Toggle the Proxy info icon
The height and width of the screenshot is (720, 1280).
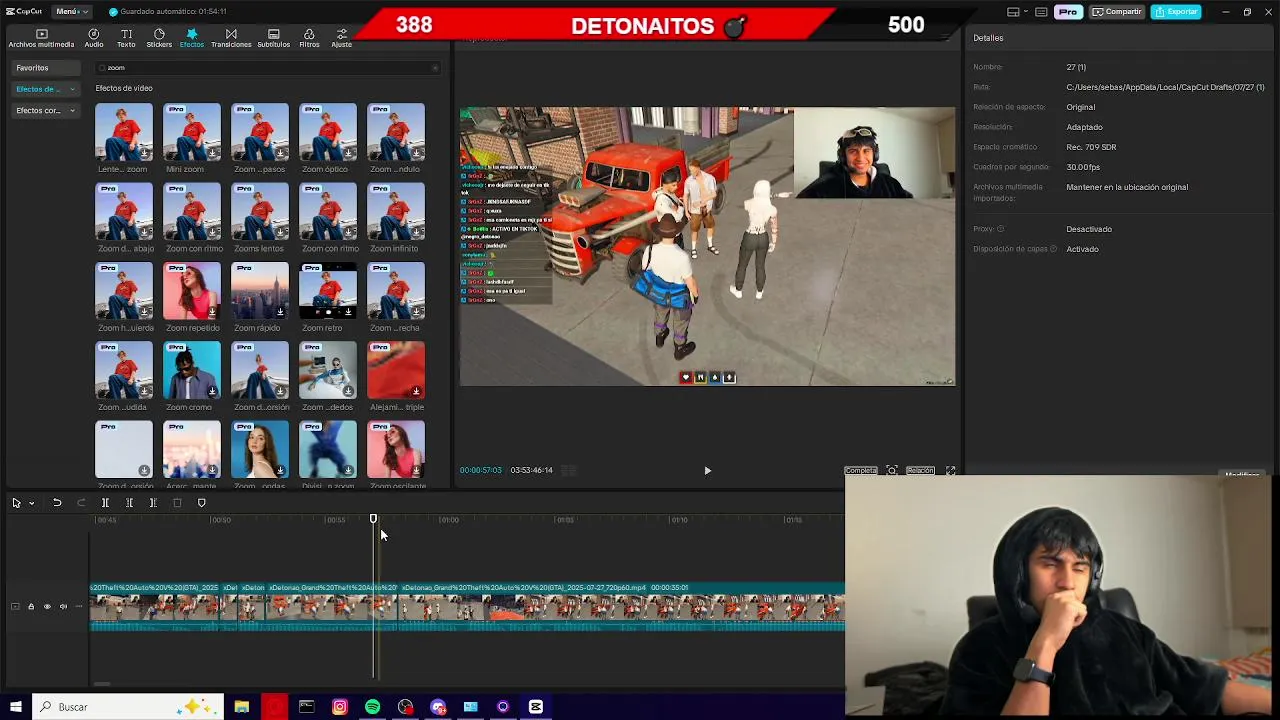tap(1000, 229)
